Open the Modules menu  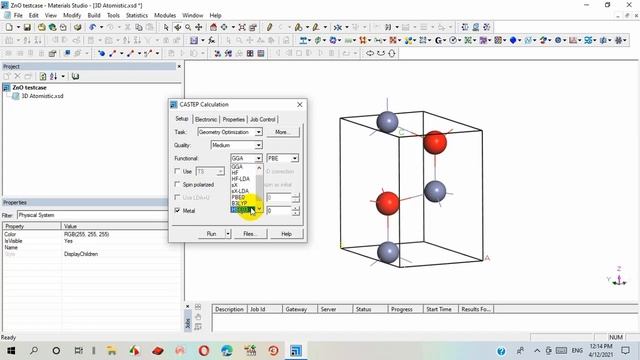tap(165, 16)
